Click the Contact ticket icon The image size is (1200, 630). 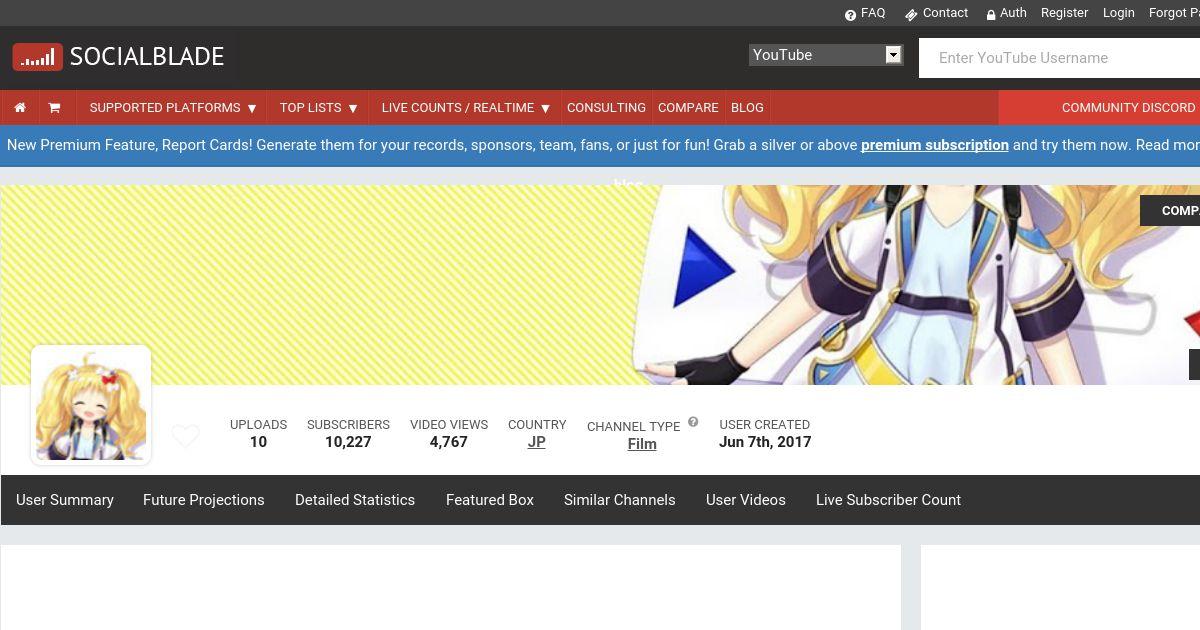(911, 15)
